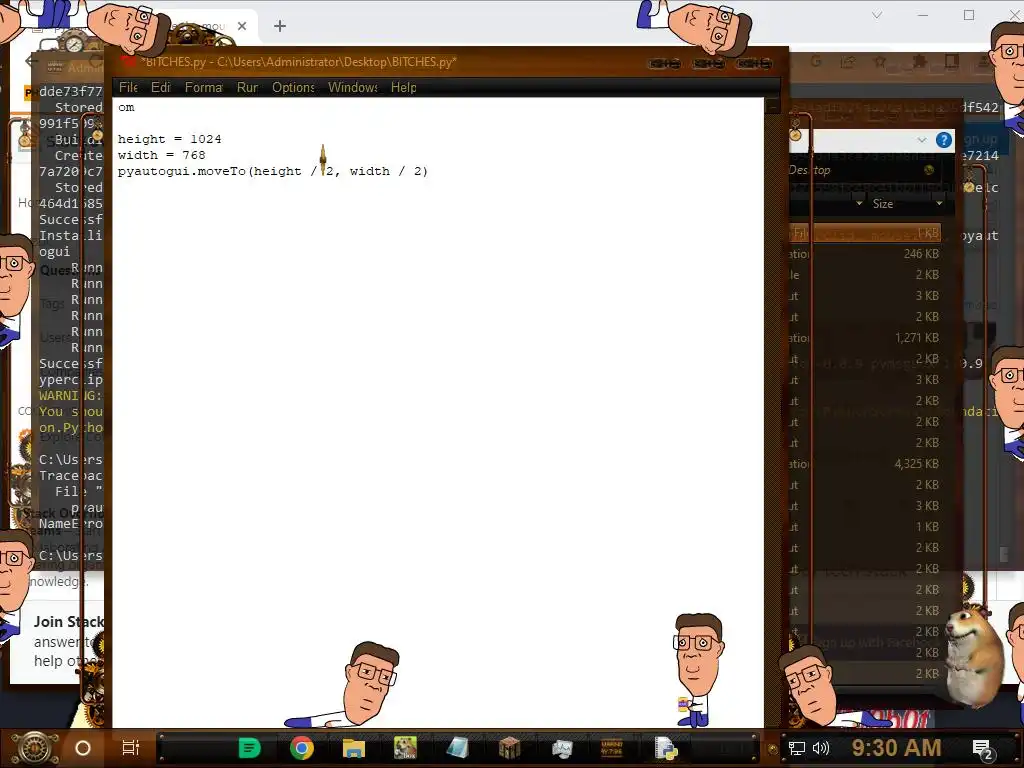Open the Minecraft block icon on taskbar
Viewport: 1024px width, 768px height.
tap(509, 748)
